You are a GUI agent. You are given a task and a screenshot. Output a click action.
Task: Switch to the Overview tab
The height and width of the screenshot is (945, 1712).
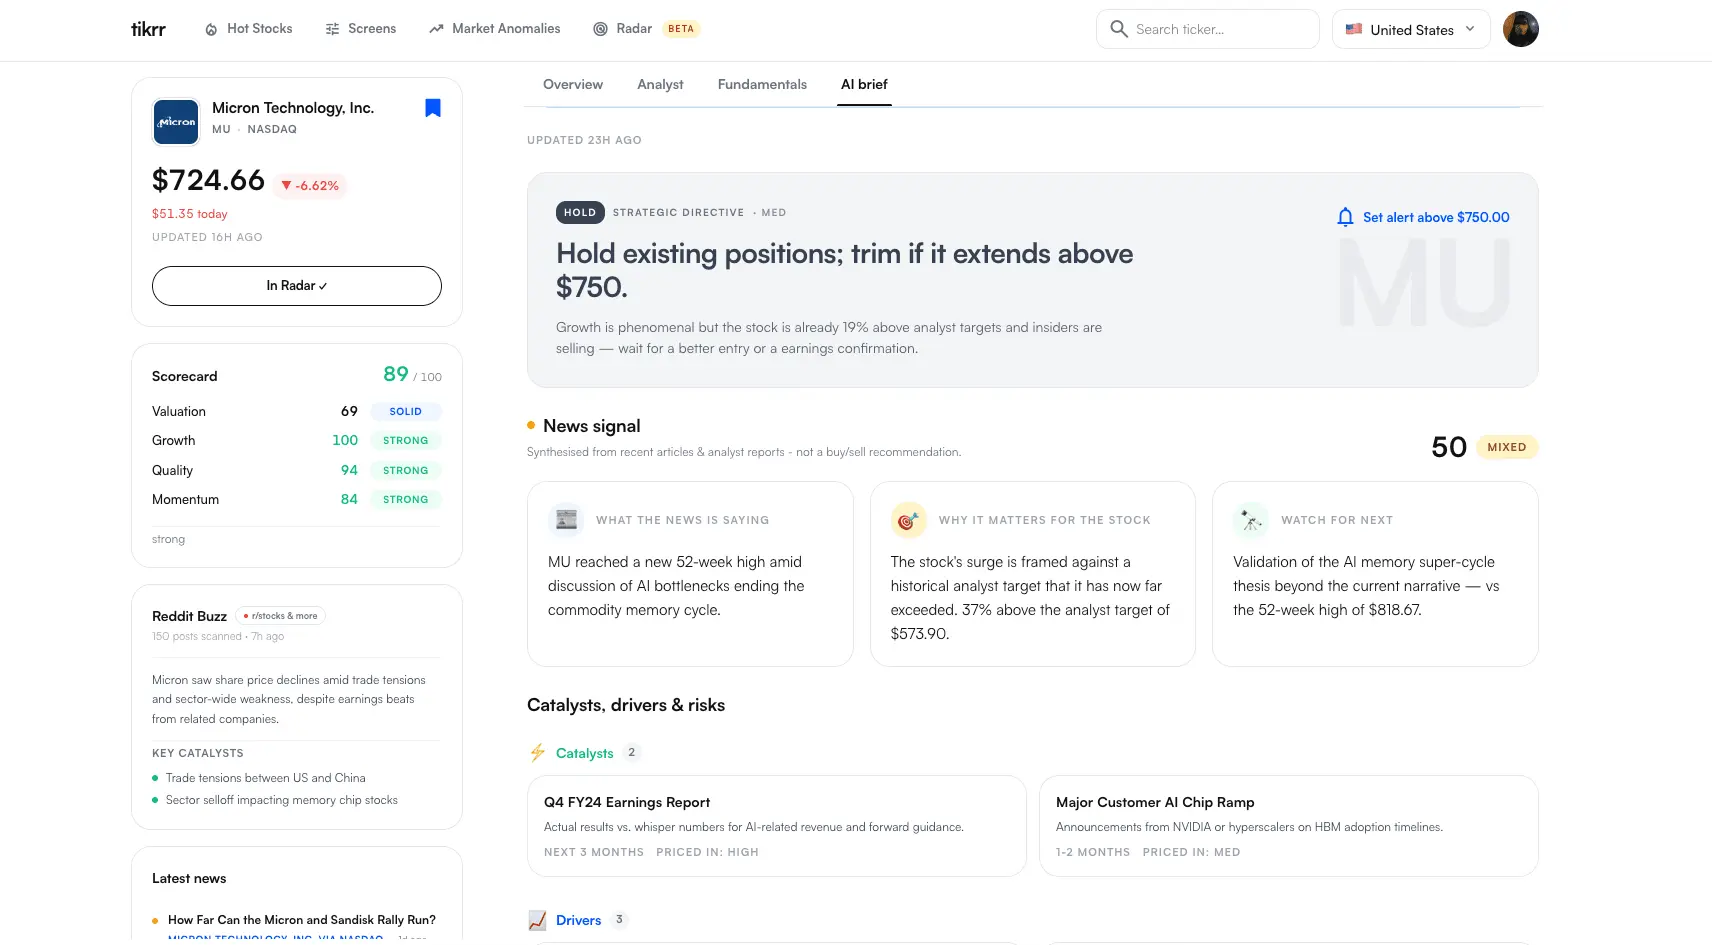tap(573, 84)
